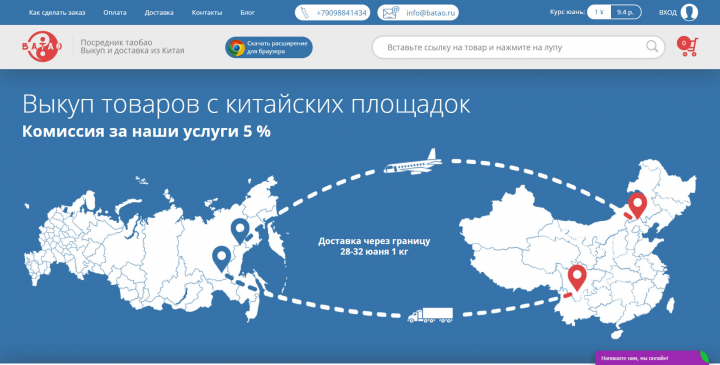The width and height of the screenshot is (720, 365).
Task: Click heading 'Выкуп товаров с китайских площадок'
Action: tap(246, 104)
